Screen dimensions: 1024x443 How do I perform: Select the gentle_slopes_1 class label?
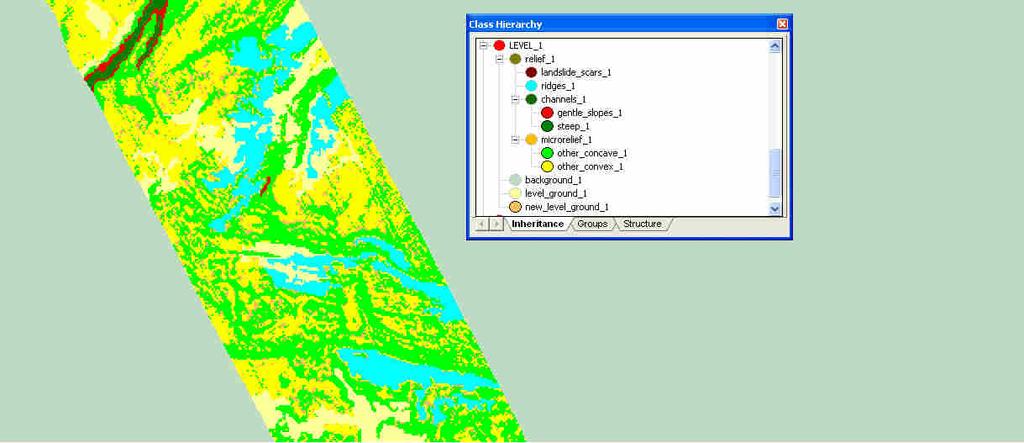coord(589,113)
